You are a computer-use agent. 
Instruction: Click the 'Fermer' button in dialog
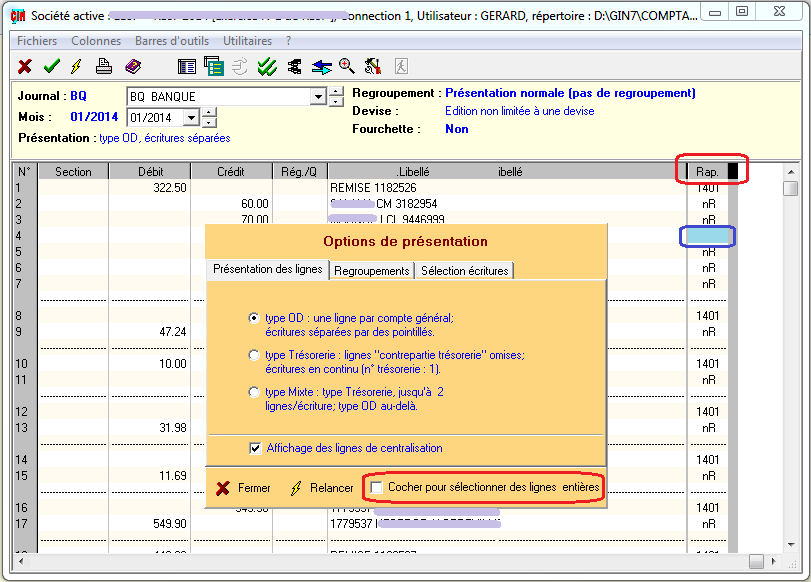coord(244,488)
